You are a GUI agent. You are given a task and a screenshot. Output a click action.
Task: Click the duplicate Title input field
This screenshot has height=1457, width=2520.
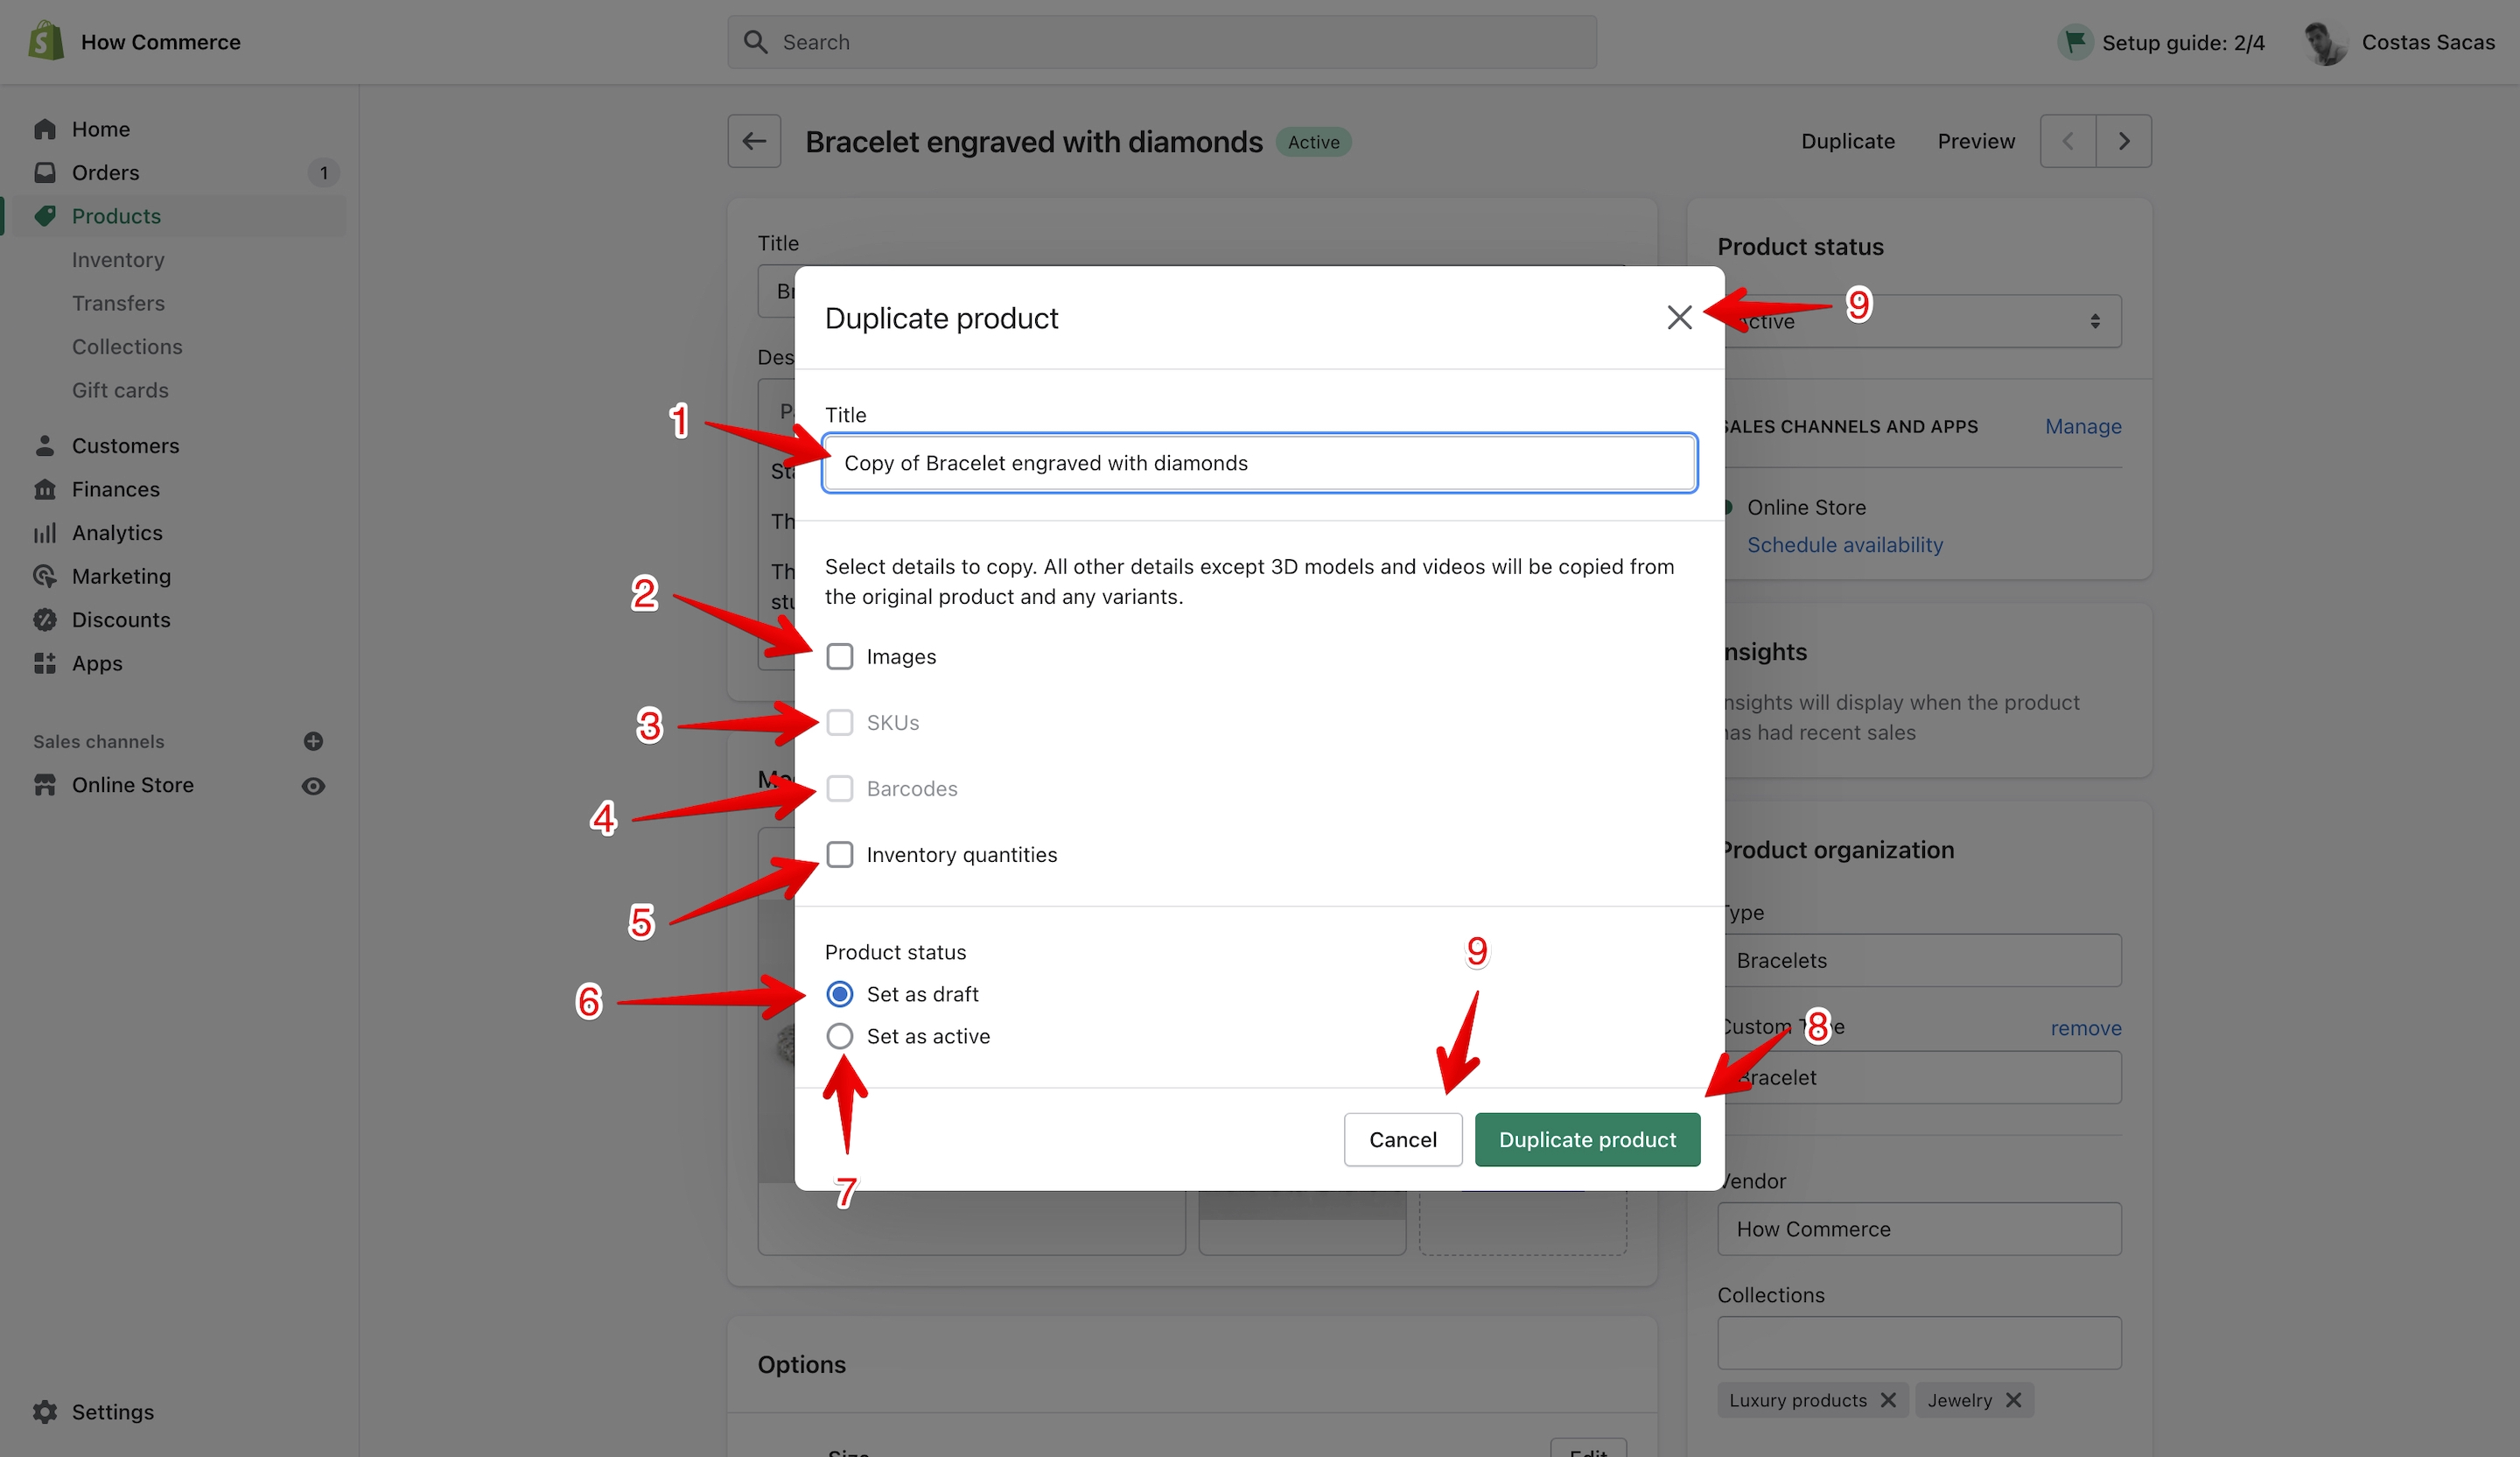(x=1260, y=463)
